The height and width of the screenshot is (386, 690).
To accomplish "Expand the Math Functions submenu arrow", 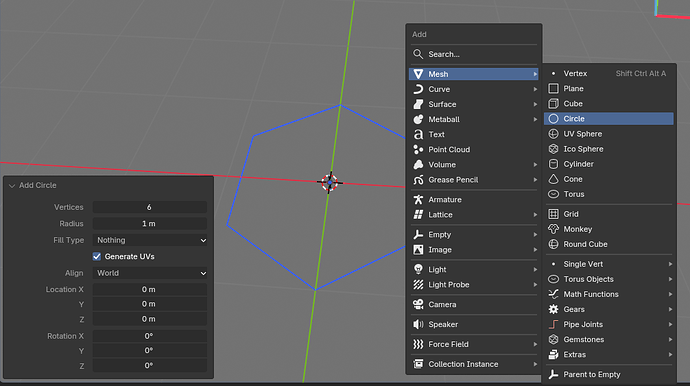I will click(x=670, y=294).
